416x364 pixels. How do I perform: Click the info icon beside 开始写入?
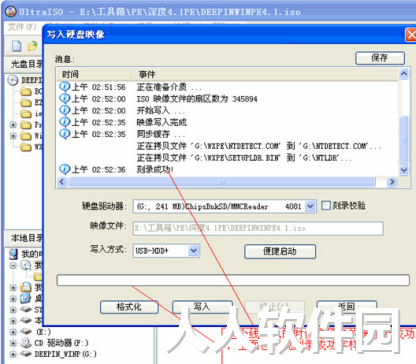click(64, 110)
